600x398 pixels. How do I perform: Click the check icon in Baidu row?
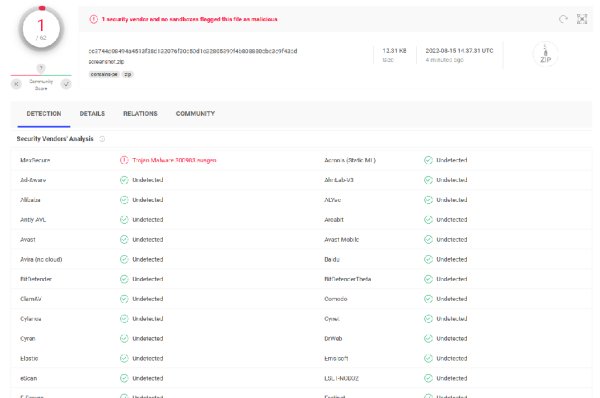[x=428, y=259]
